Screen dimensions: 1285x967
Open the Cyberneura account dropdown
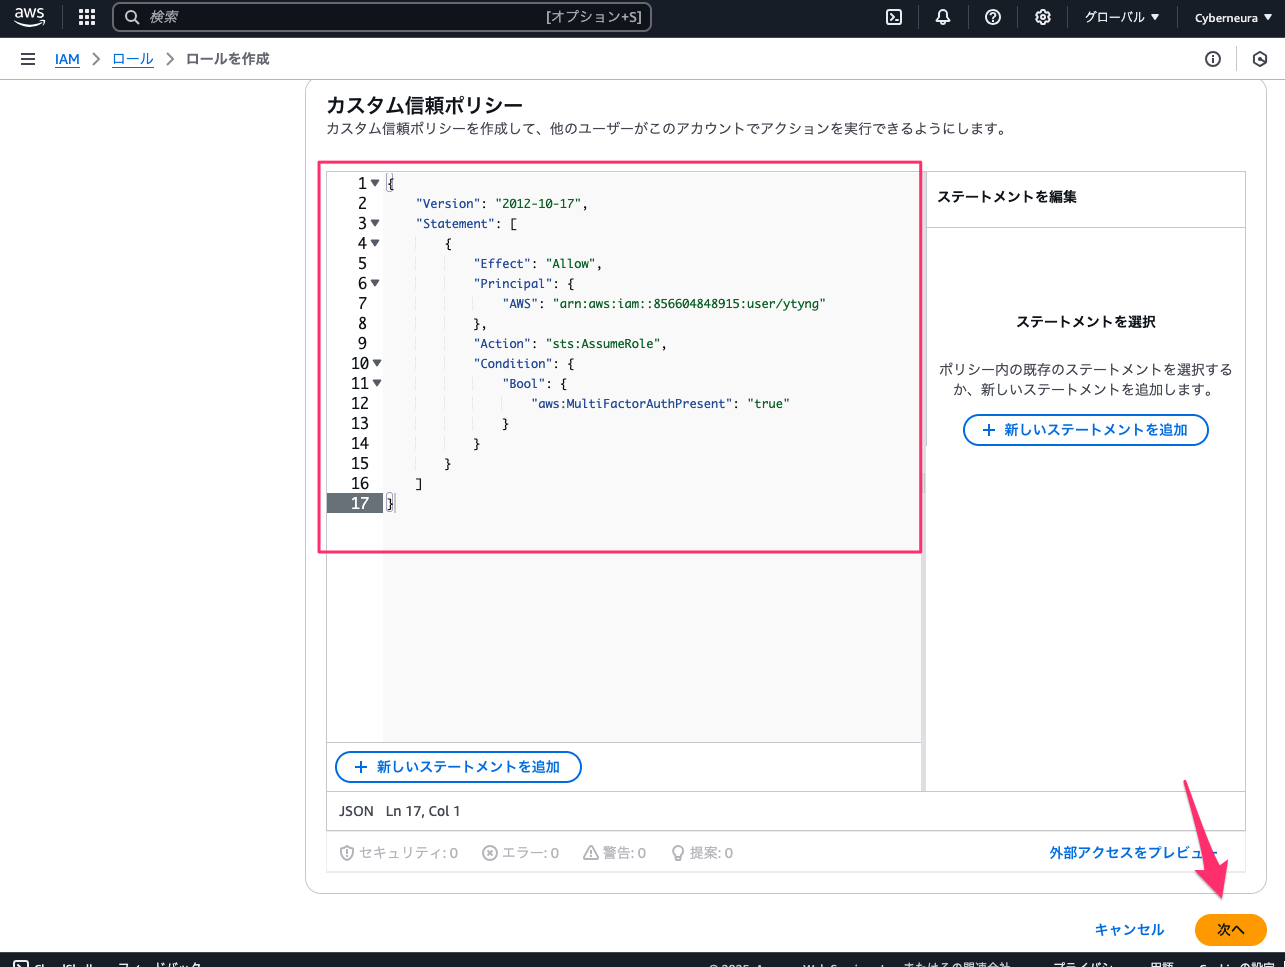click(1233, 17)
